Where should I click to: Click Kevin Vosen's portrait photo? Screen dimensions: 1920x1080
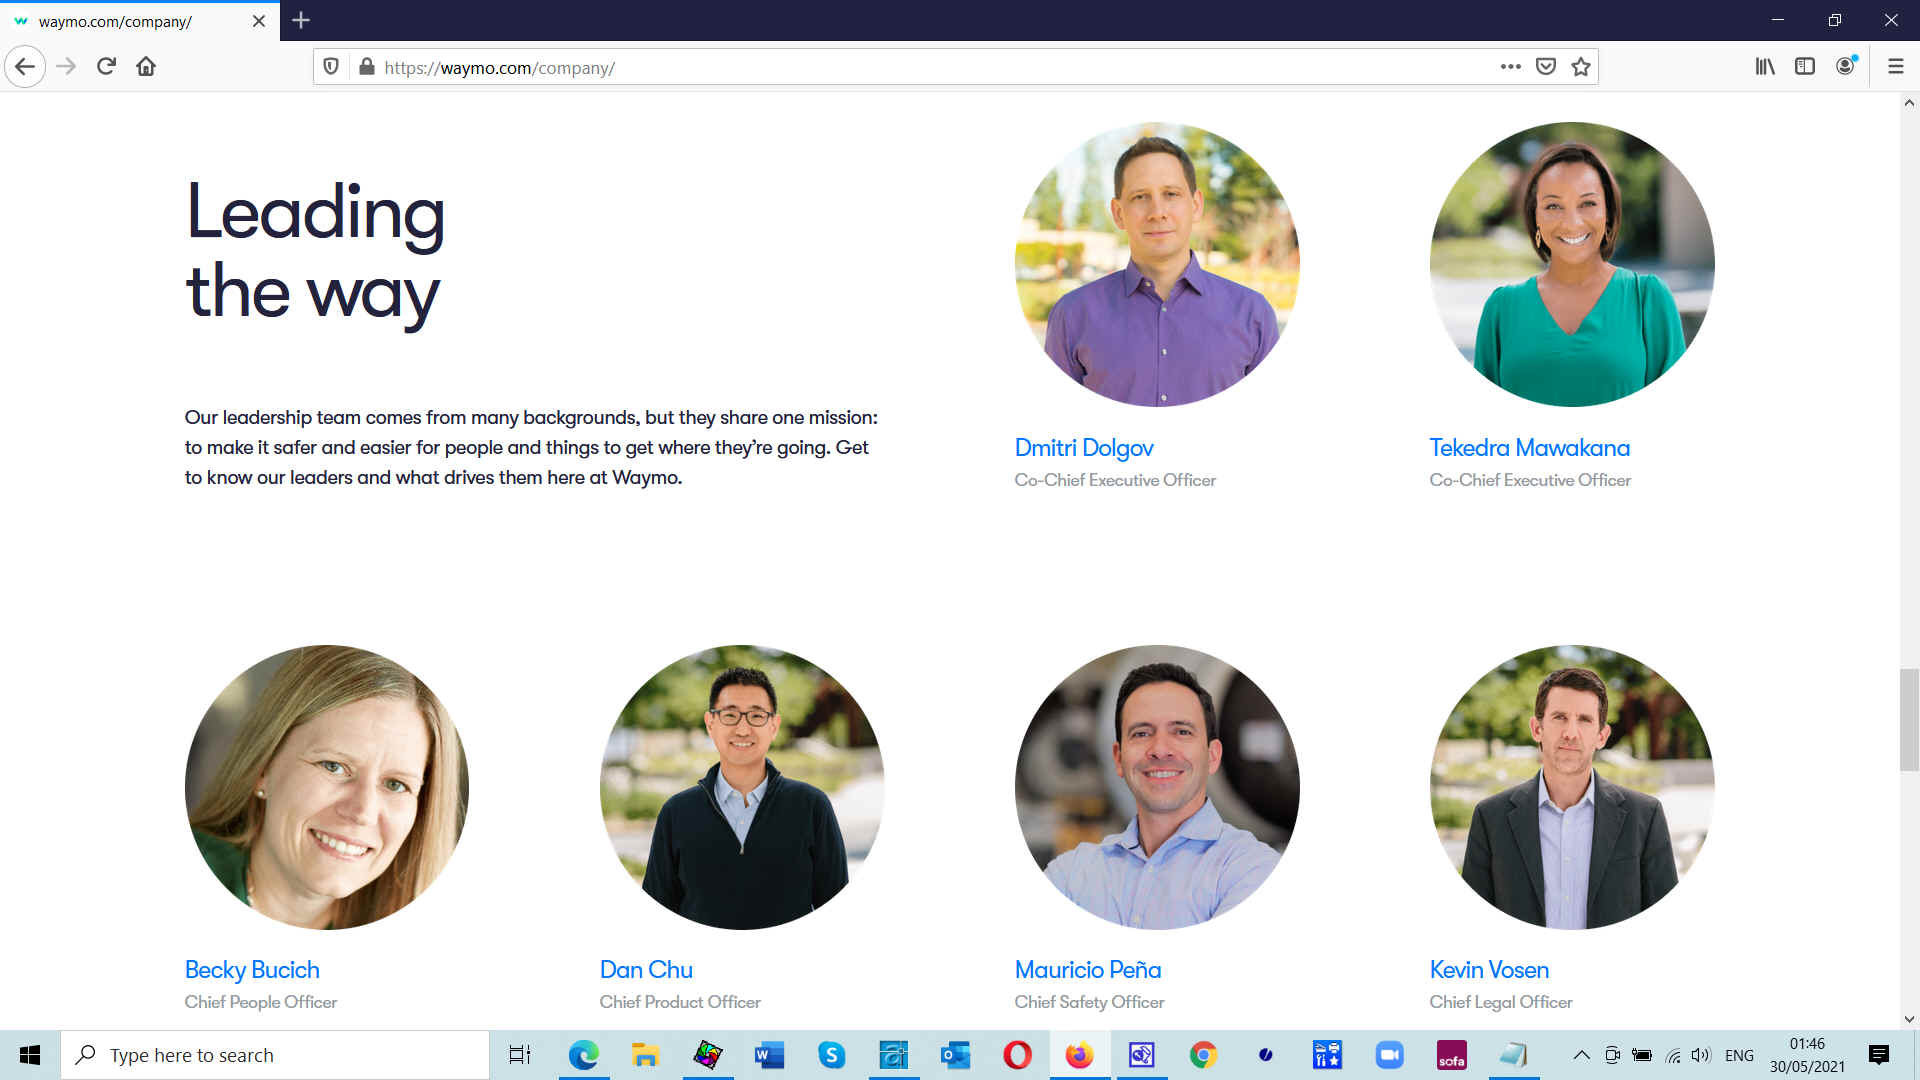point(1572,787)
